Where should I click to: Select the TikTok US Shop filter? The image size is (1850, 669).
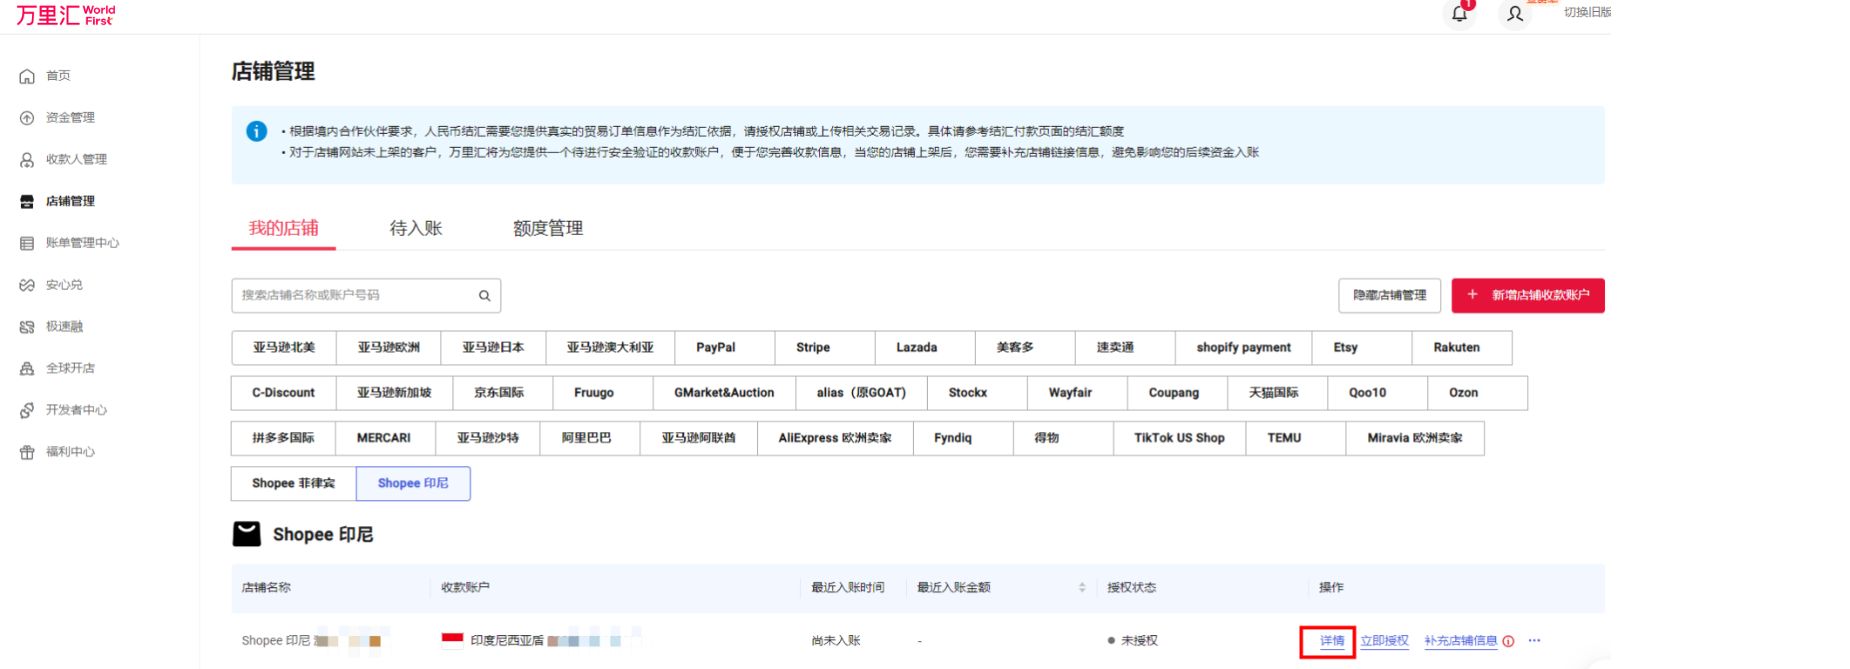click(1179, 438)
